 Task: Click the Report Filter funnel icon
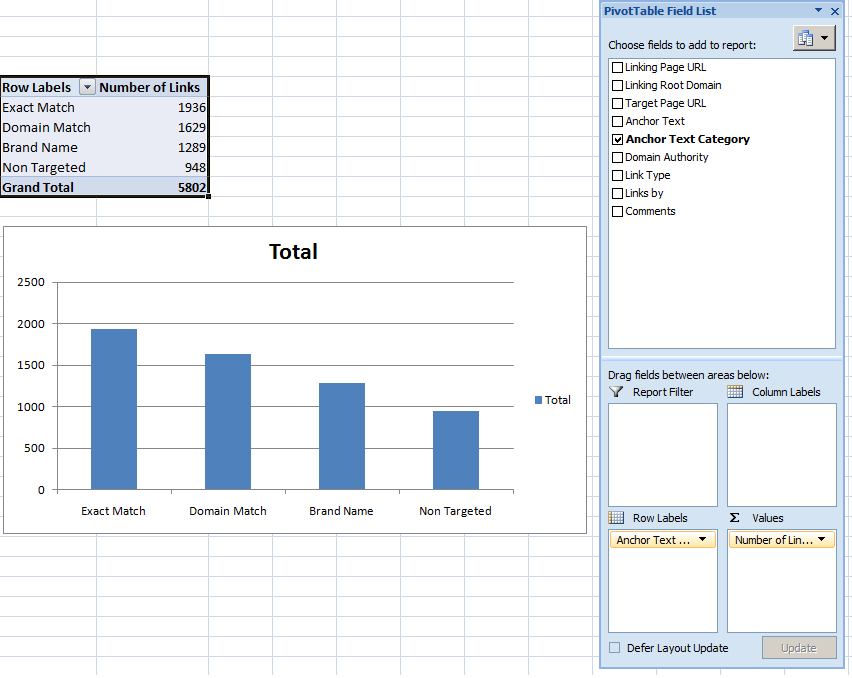coord(617,392)
